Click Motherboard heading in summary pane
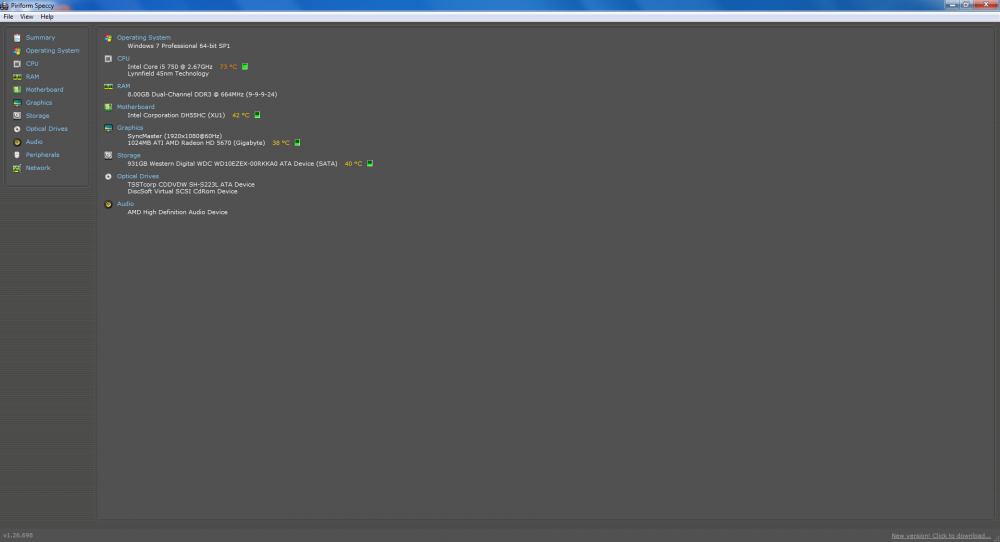1000x542 pixels. 136,107
